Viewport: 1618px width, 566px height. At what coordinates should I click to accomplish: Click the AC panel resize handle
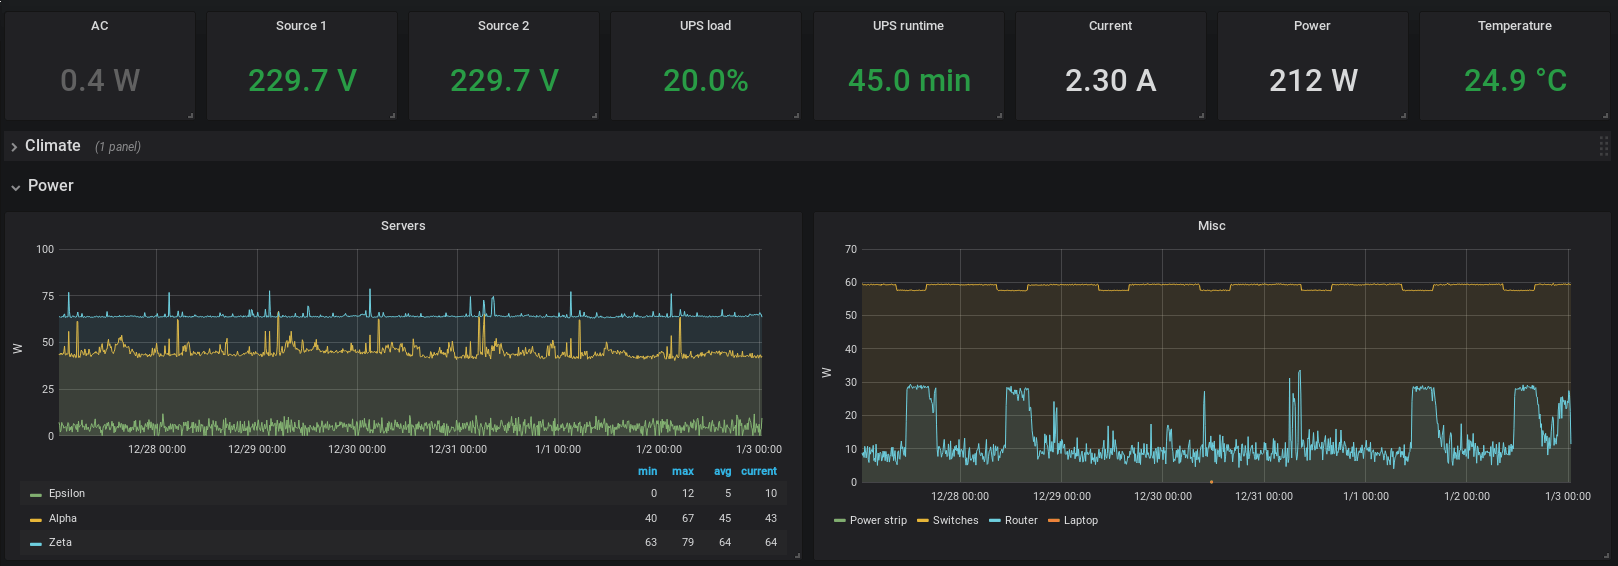click(x=190, y=116)
